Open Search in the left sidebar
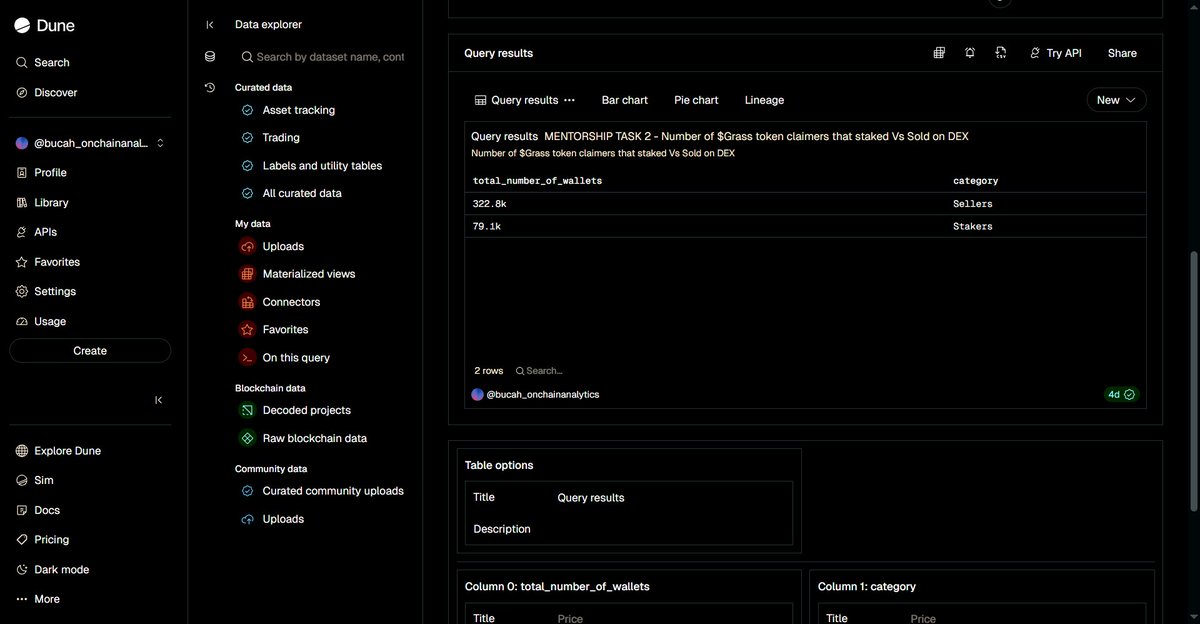Screen dimensions: 1200x624 [43, 62]
